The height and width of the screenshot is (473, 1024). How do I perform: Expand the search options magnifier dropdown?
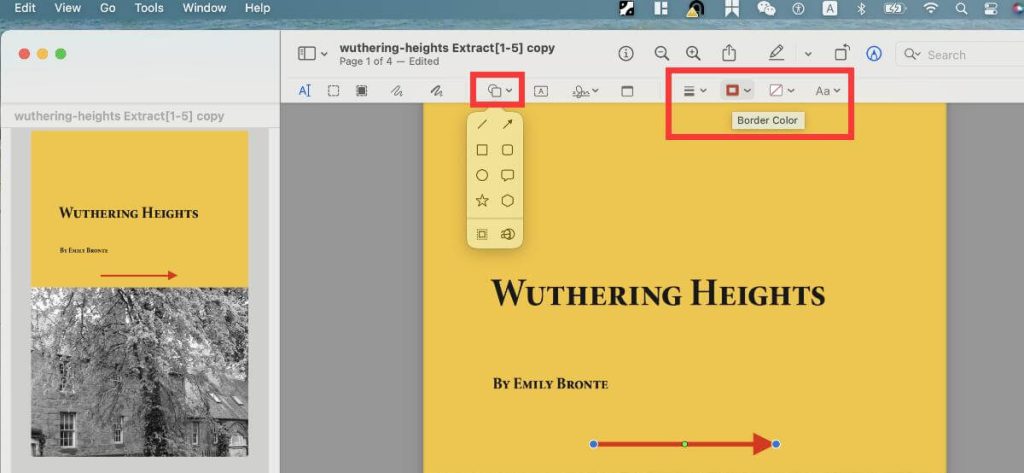tap(912, 55)
